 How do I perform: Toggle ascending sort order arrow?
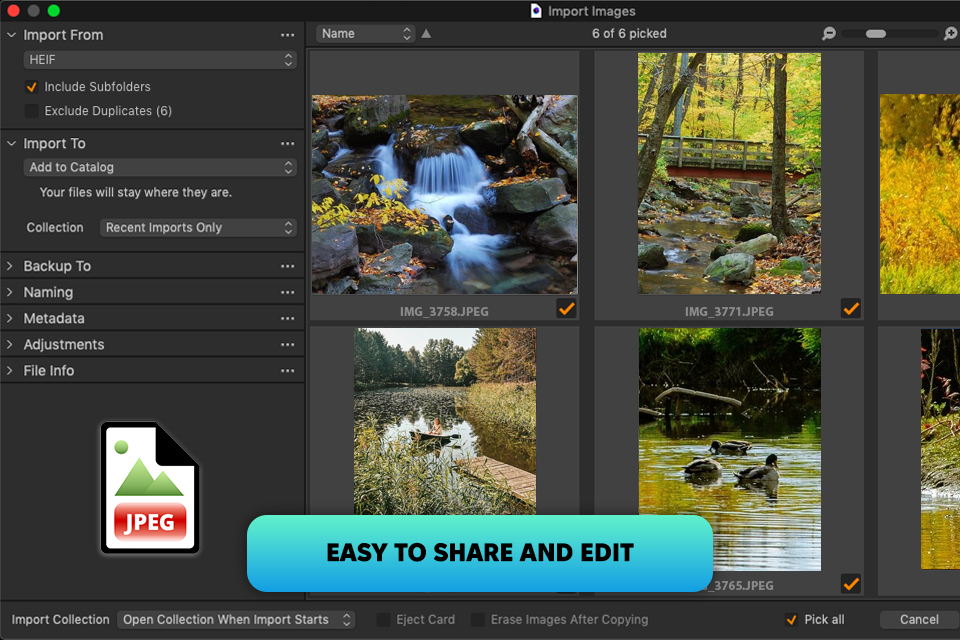(426, 34)
